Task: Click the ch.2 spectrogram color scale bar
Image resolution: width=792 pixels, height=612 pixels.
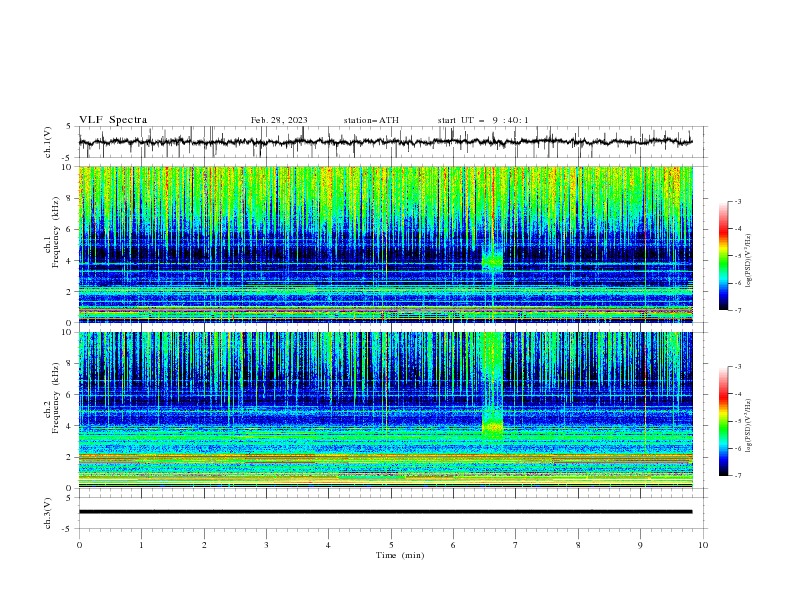Action: click(724, 421)
